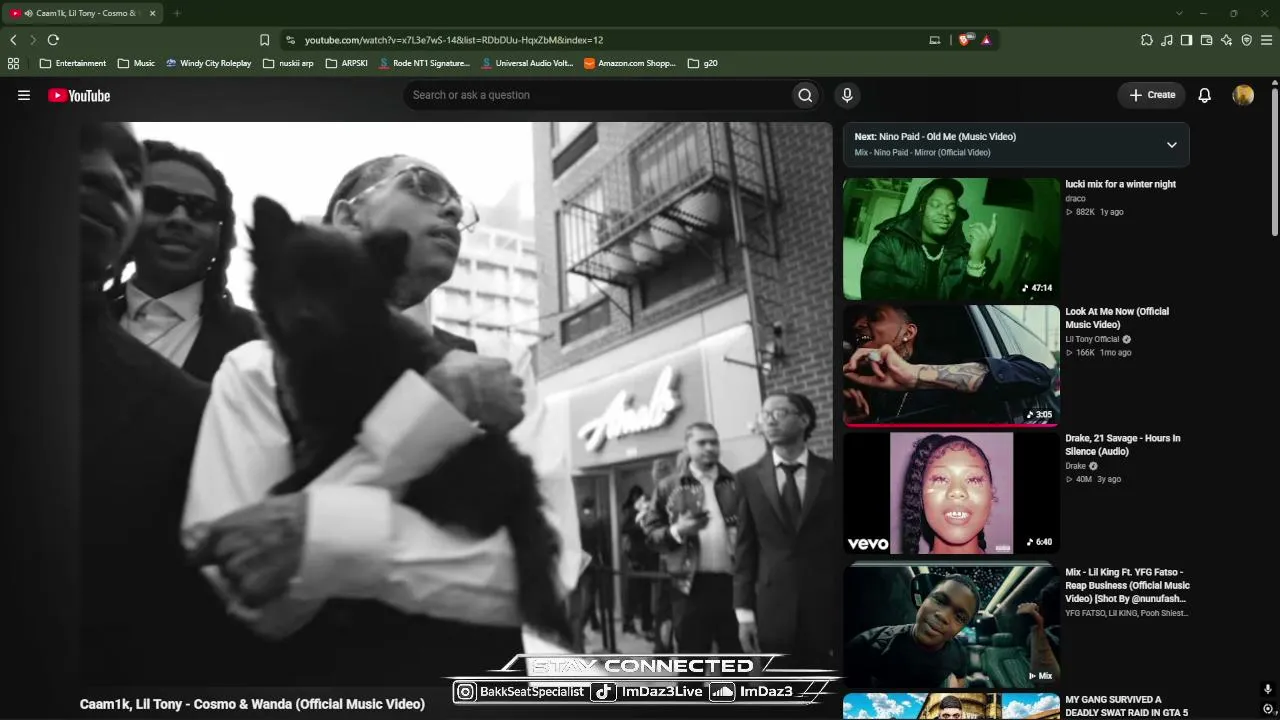Open 'lucki mix for a winter night' title

click(1120, 184)
